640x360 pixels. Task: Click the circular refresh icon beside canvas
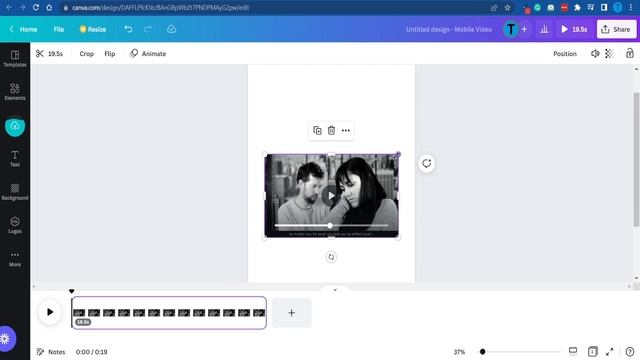[427, 163]
